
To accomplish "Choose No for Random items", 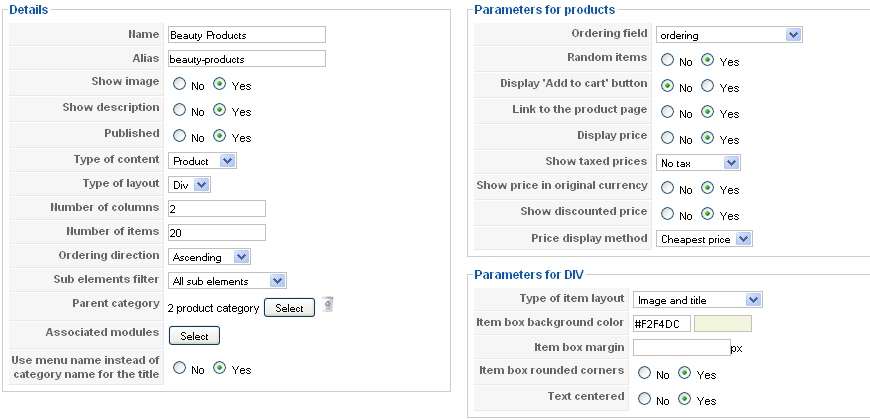I will pyautogui.click(x=667, y=60).
